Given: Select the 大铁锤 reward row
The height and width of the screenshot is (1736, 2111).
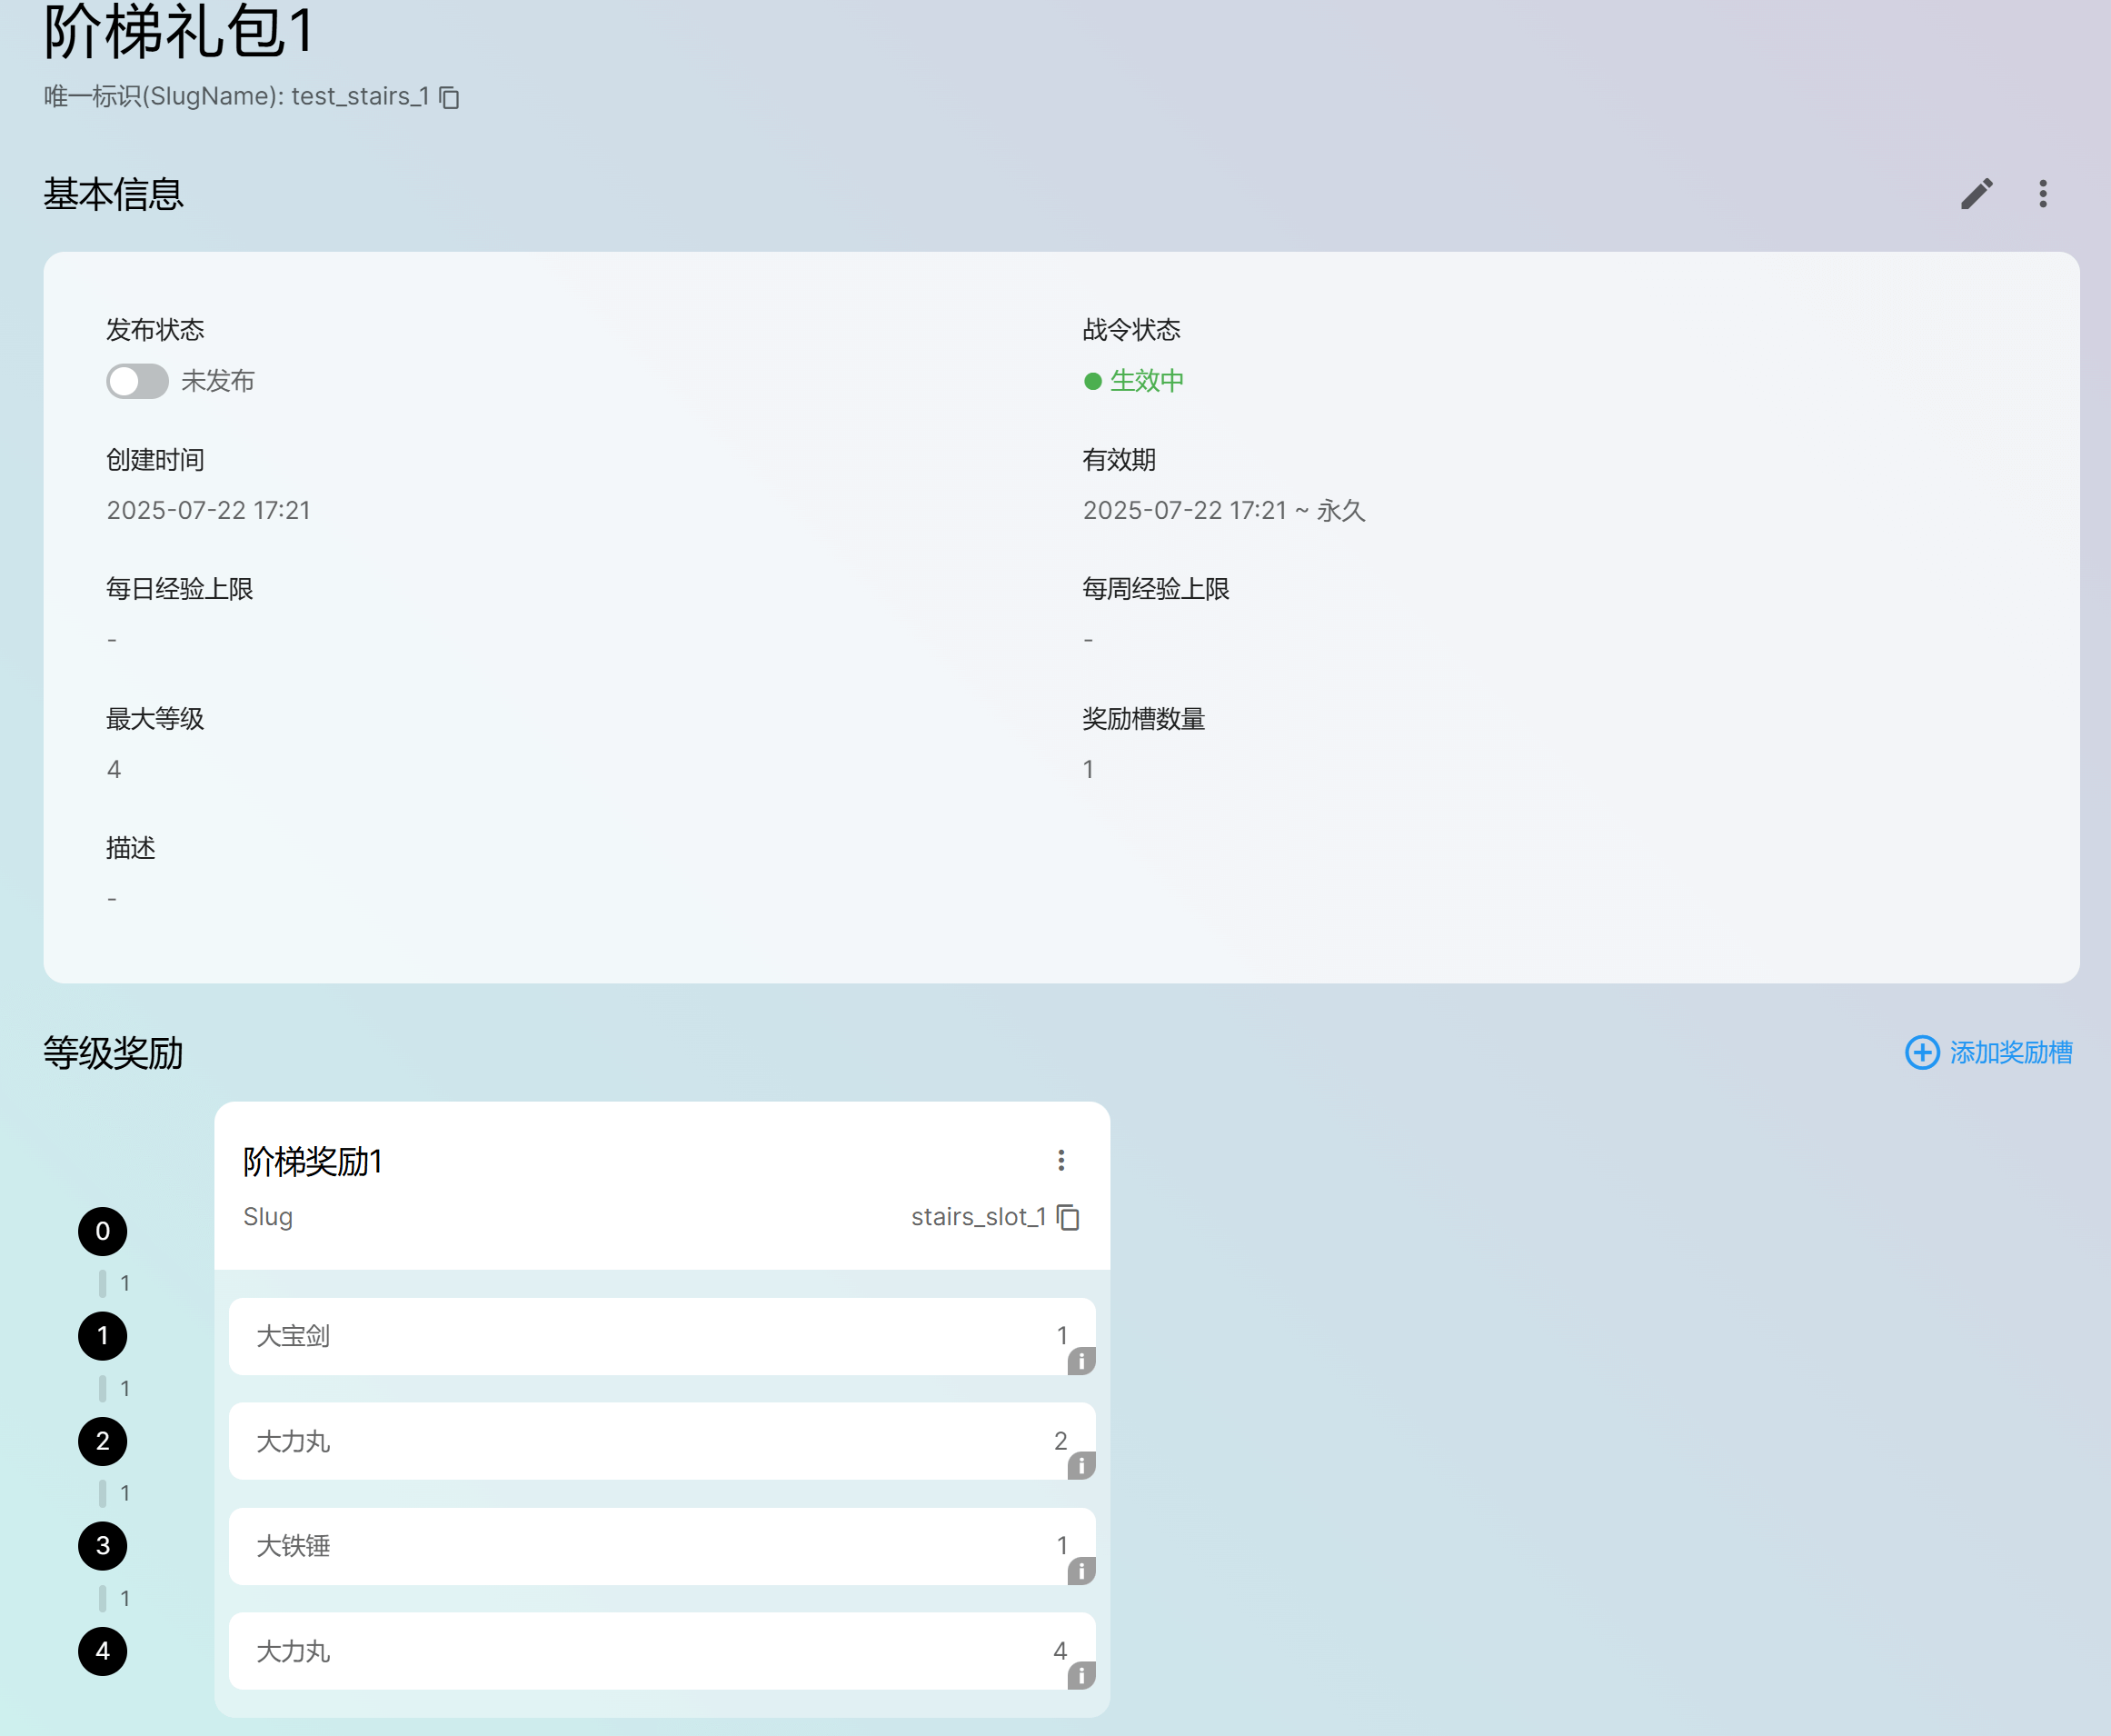Looking at the screenshot, I should point(660,1546).
